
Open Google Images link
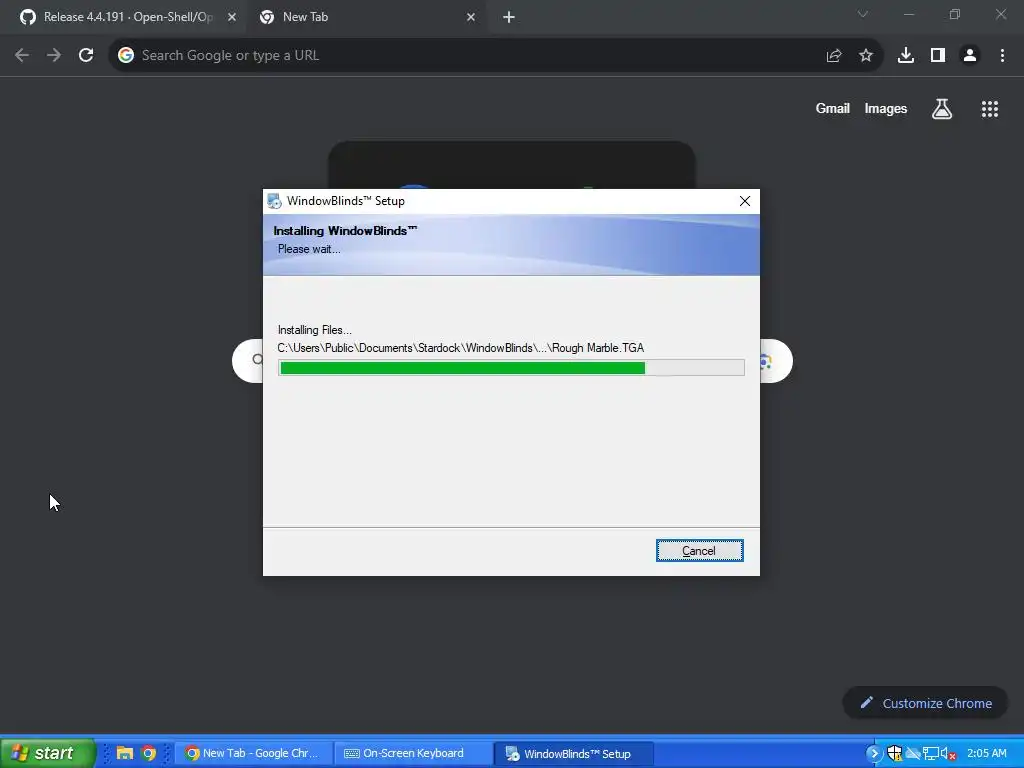click(x=886, y=108)
